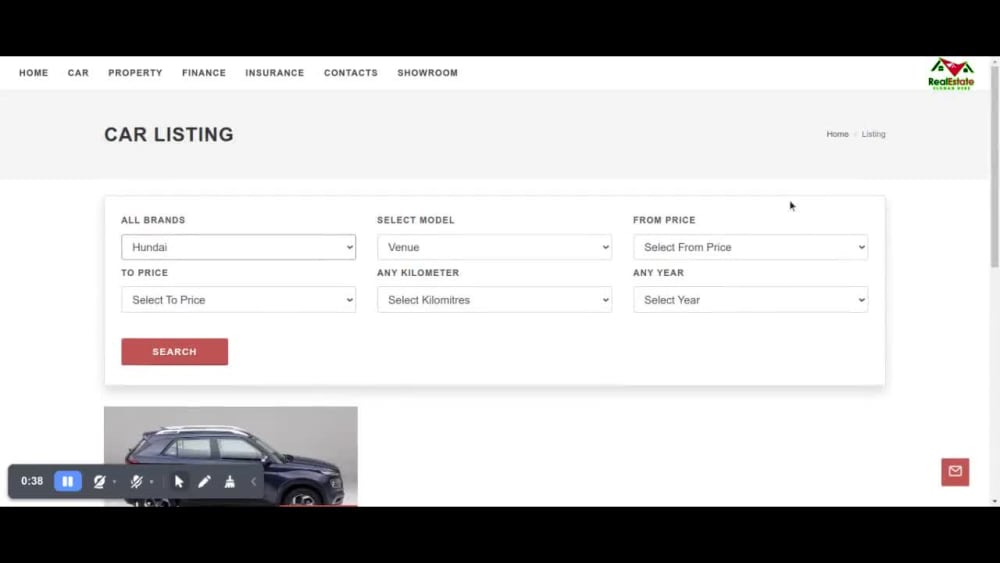
Task: Open the Select Year dropdown
Action: (x=750, y=300)
